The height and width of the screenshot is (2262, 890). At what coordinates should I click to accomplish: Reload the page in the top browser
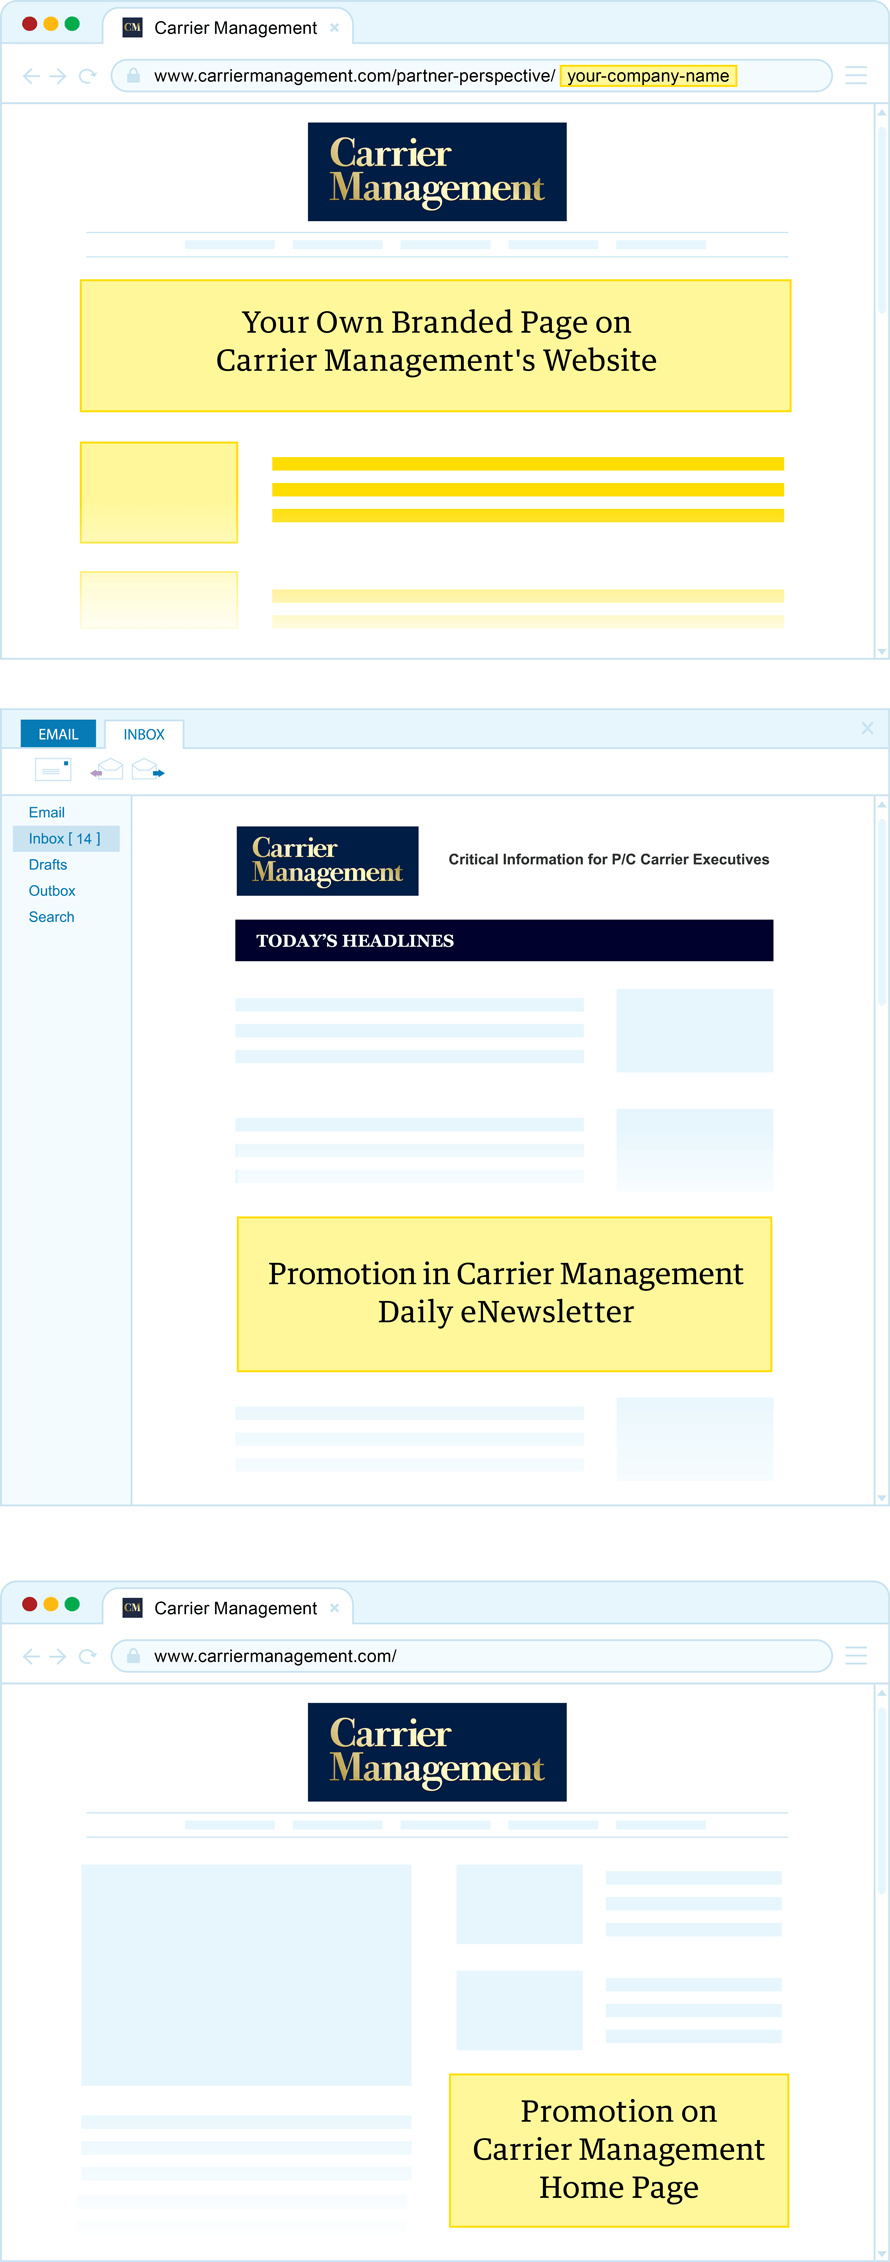(87, 76)
